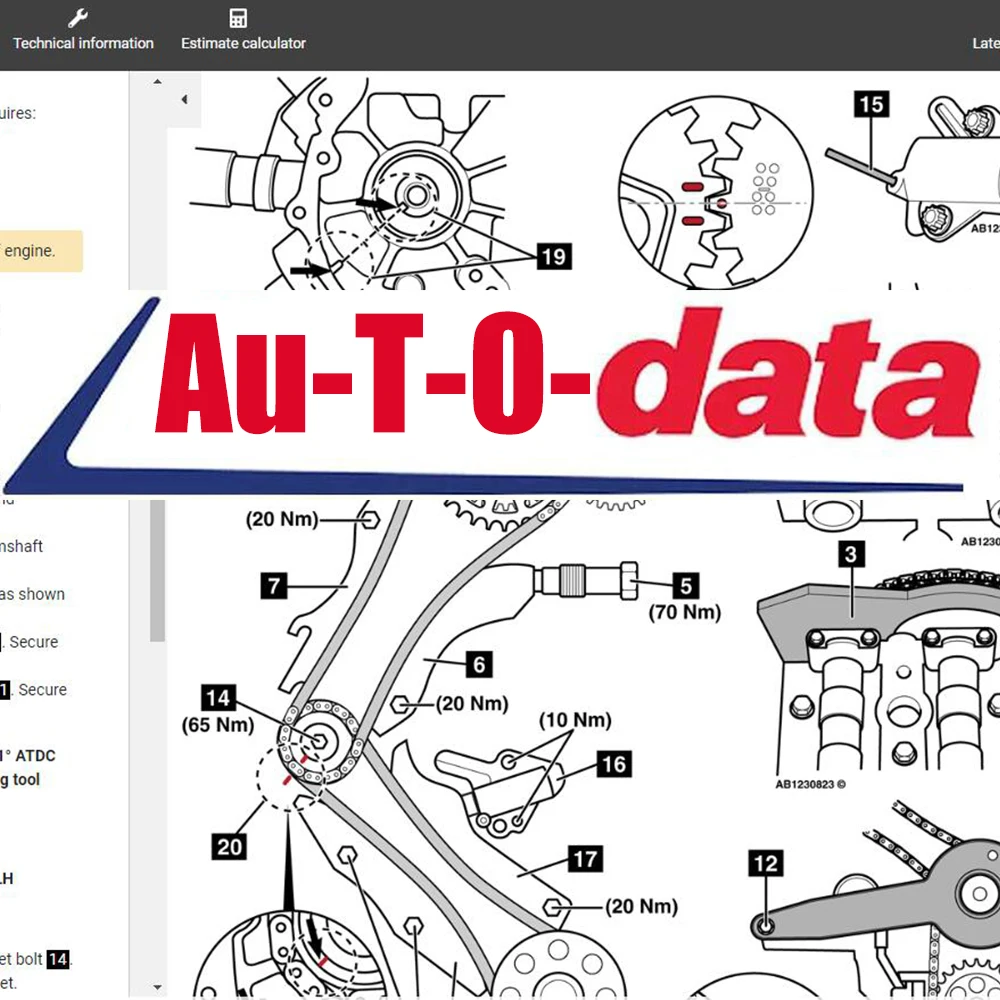
Task: Click the 'Late' item in top bar
Action: coord(985,43)
